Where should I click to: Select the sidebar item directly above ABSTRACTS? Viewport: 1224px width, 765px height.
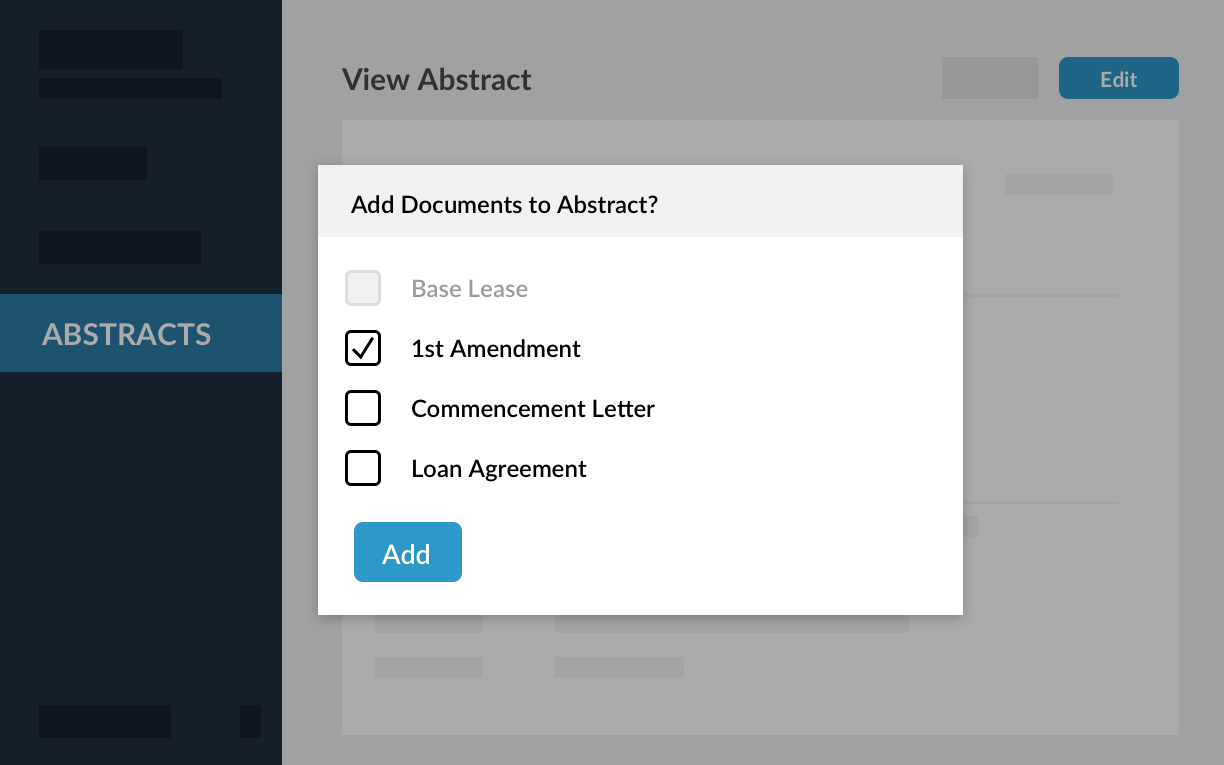click(120, 247)
